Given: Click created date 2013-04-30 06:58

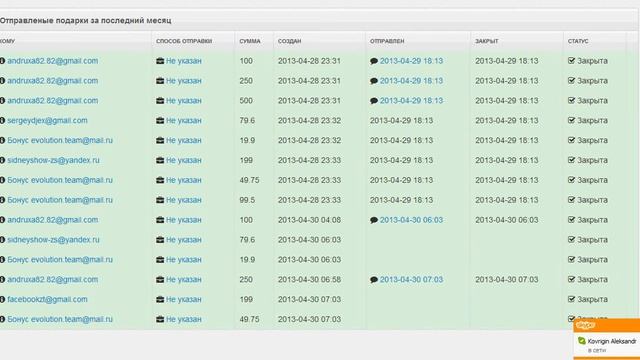Looking at the screenshot, I should (309, 280).
